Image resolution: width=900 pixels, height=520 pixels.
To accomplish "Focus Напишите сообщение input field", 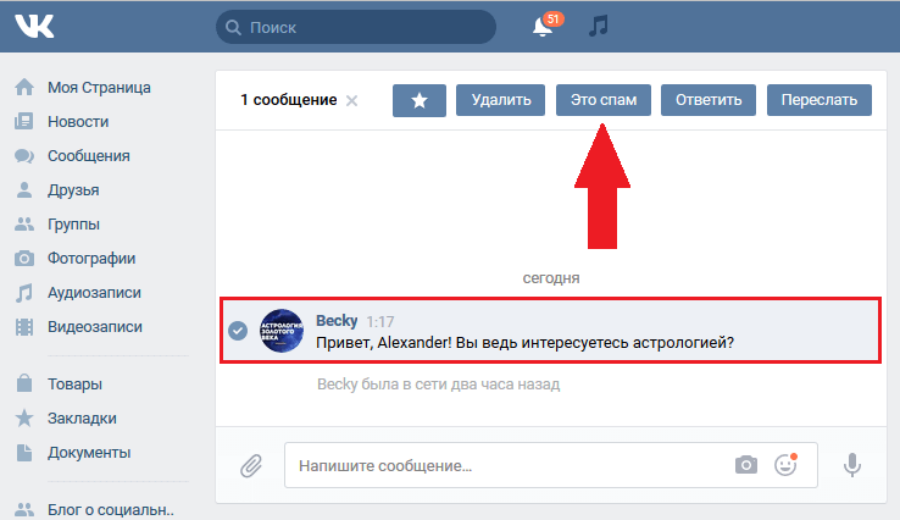I will [550, 465].
